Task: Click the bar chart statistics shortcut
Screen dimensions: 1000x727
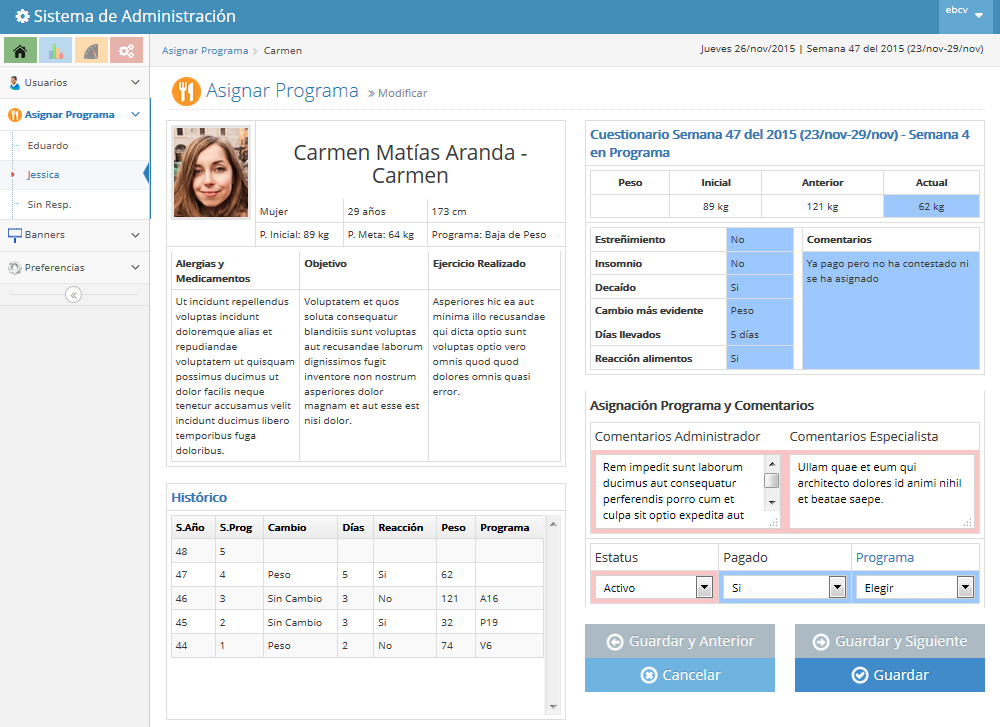Action: (x=56, y=50)
